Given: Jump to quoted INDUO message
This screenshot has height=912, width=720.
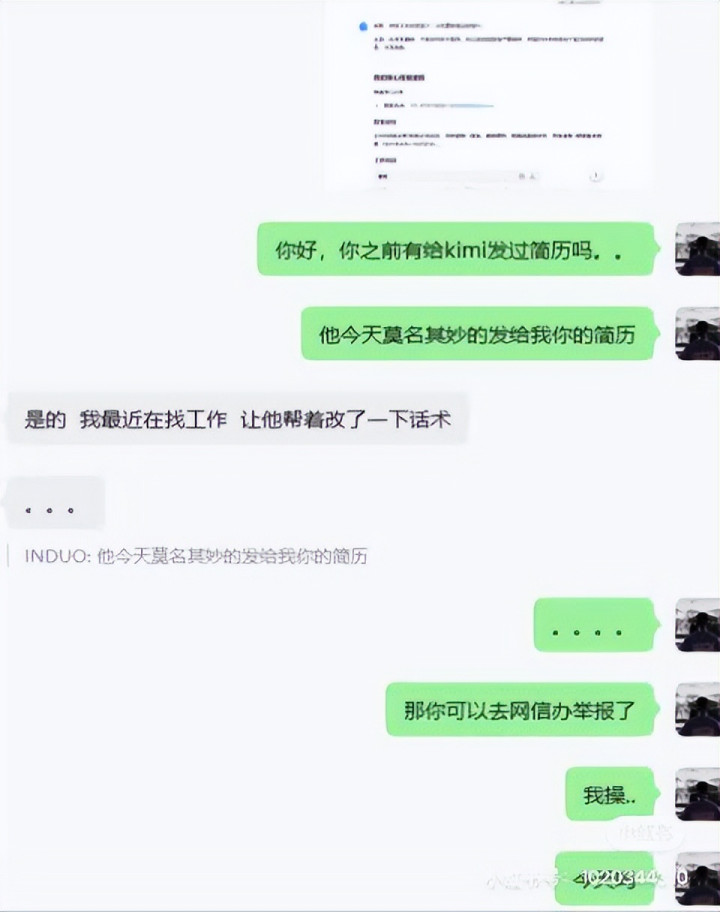Looking at the screenshot, I should (x=195, y=556).
